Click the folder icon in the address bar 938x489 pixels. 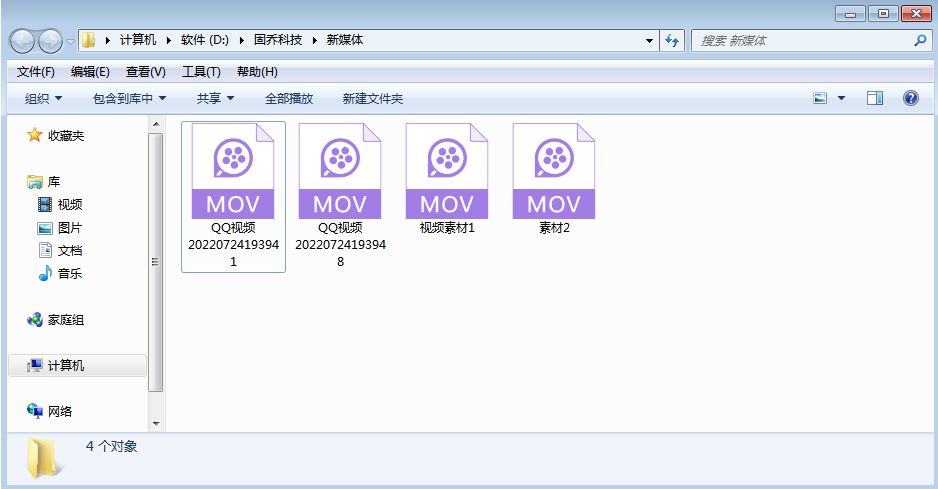[89, 40]
